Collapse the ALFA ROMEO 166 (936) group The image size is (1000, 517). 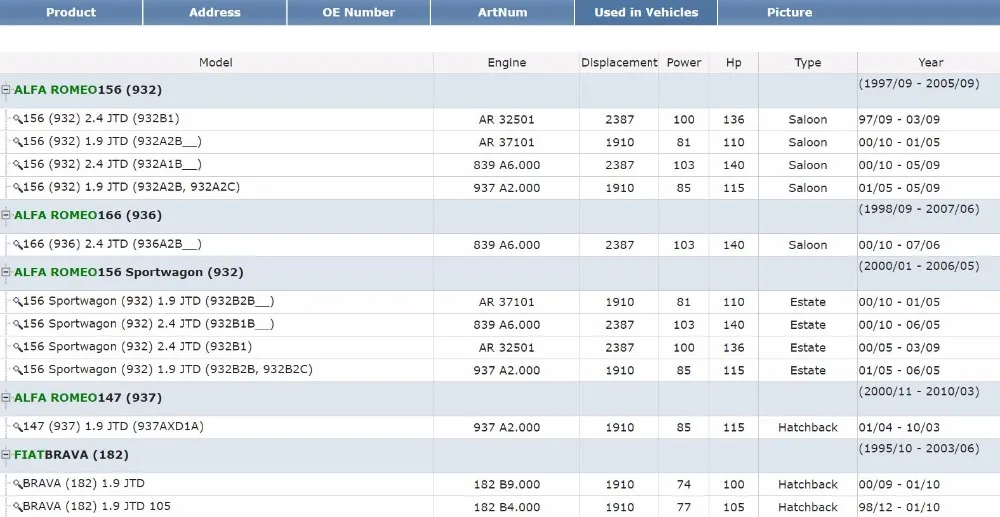click(x=6, y=215)
